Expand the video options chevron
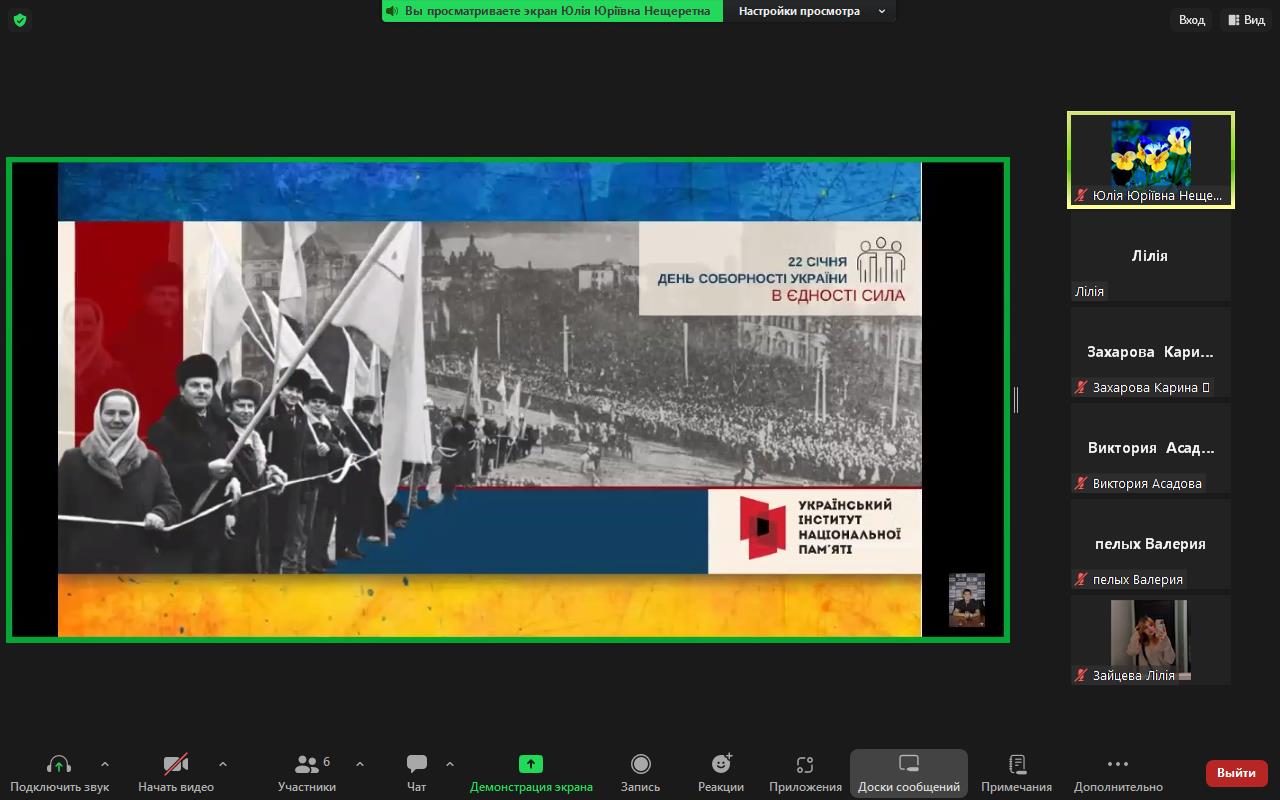1280x800 pixels. (222, 764)
